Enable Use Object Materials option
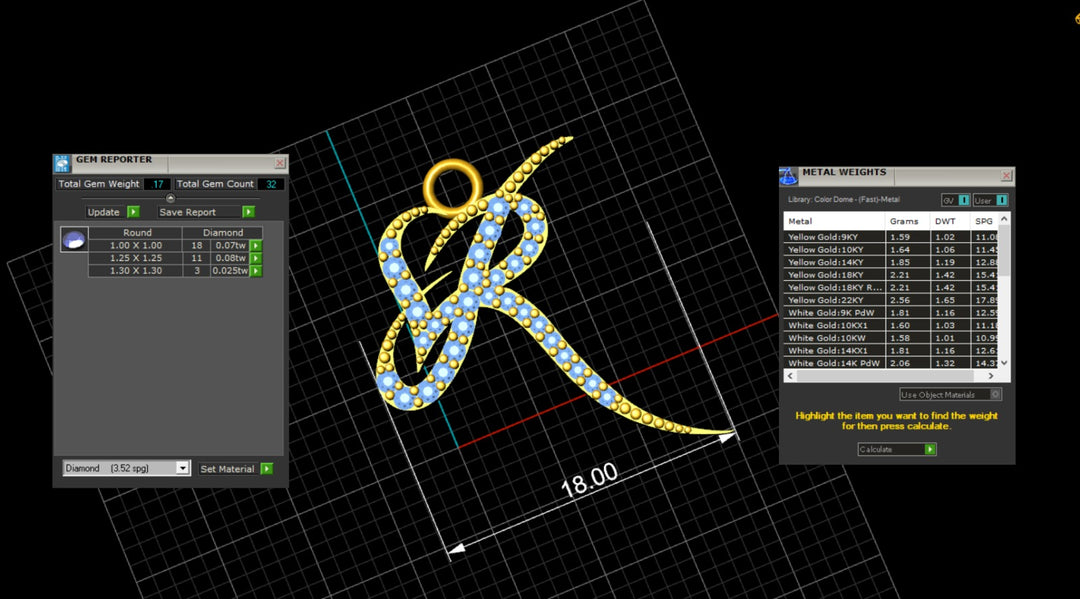Image resolution: width=1080 pixels, height=599 pixels. [x=995, y=395]
